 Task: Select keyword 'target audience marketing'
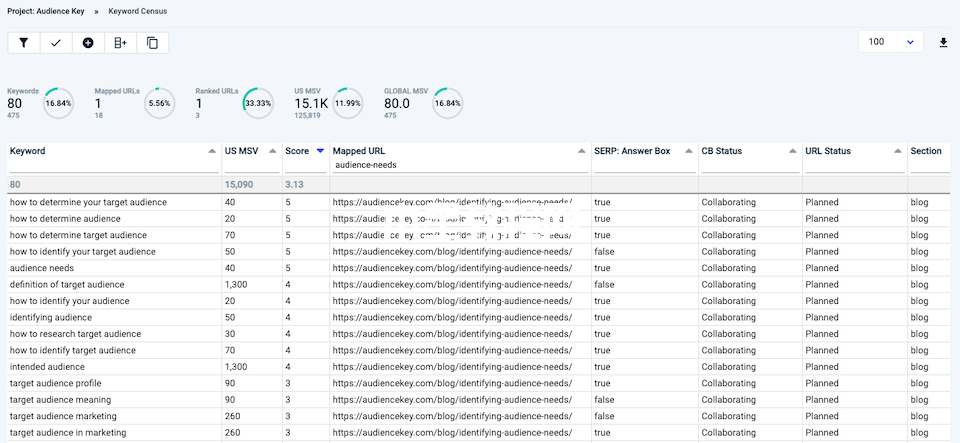[63, 417]
